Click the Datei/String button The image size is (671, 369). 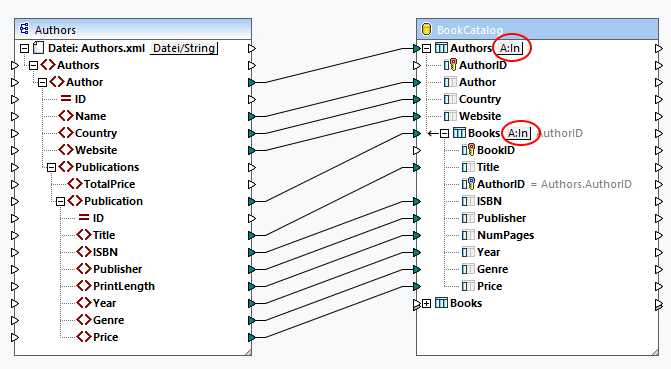(x=184, y=48)
